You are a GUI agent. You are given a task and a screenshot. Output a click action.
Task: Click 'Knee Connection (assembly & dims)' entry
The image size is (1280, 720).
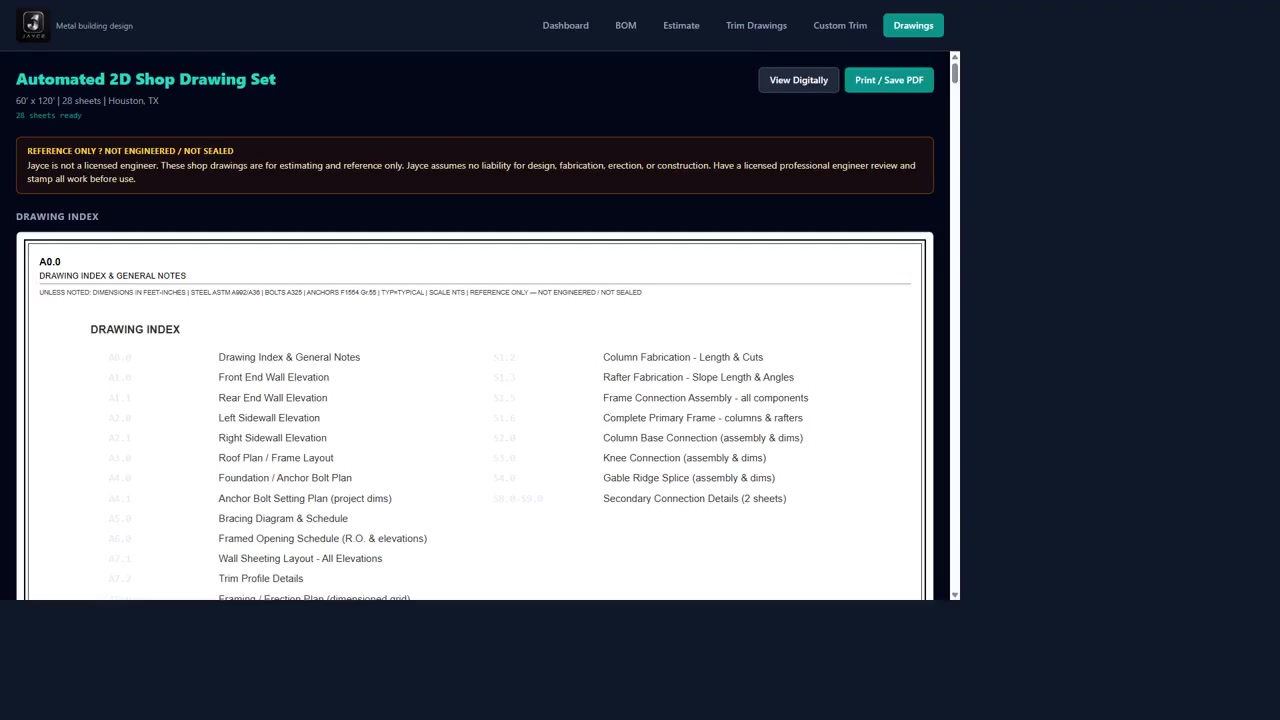point(685,458)
